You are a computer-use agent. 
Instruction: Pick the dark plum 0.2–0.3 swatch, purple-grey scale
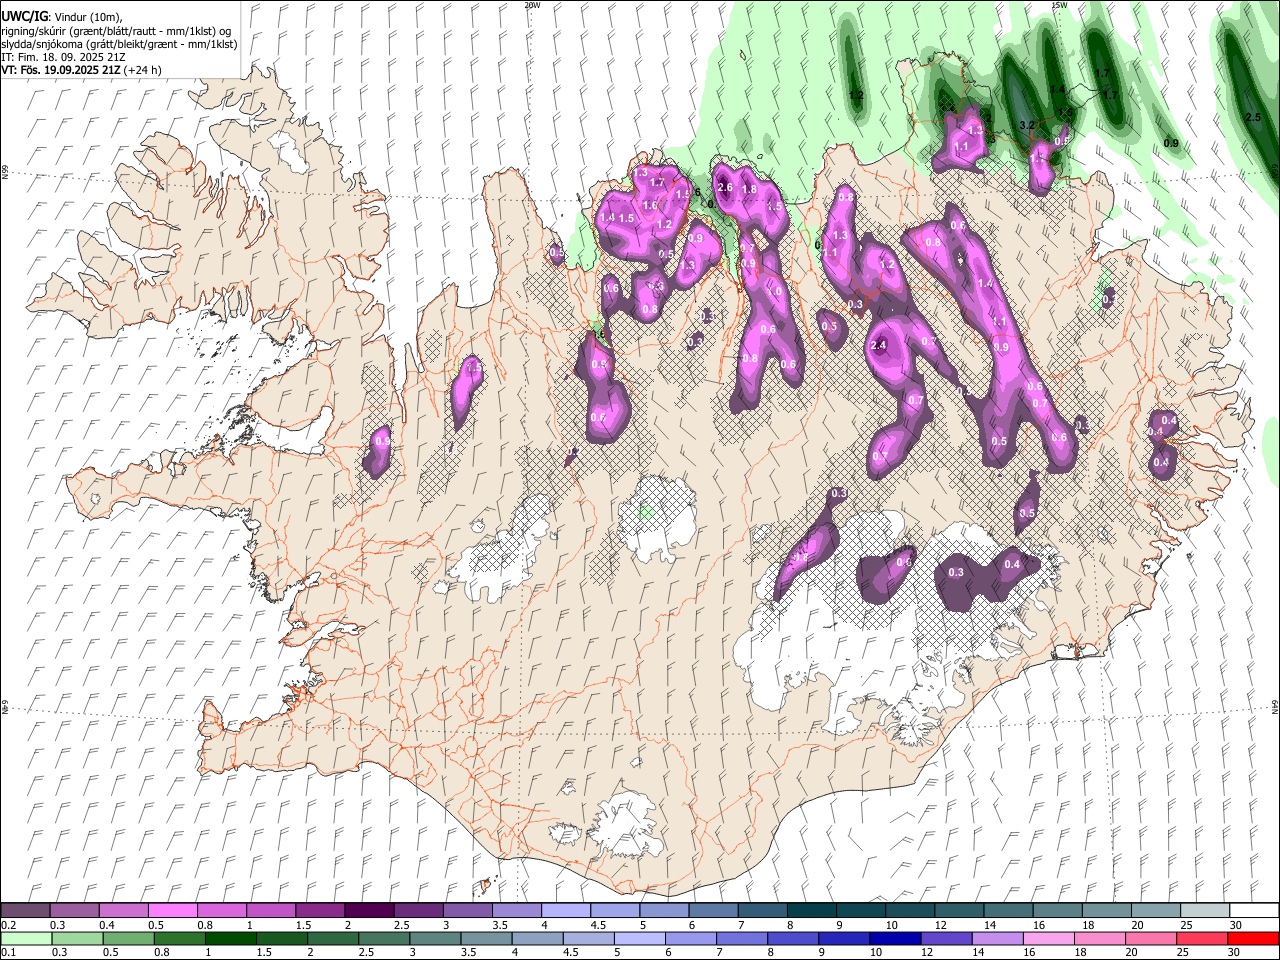[25, 911]
